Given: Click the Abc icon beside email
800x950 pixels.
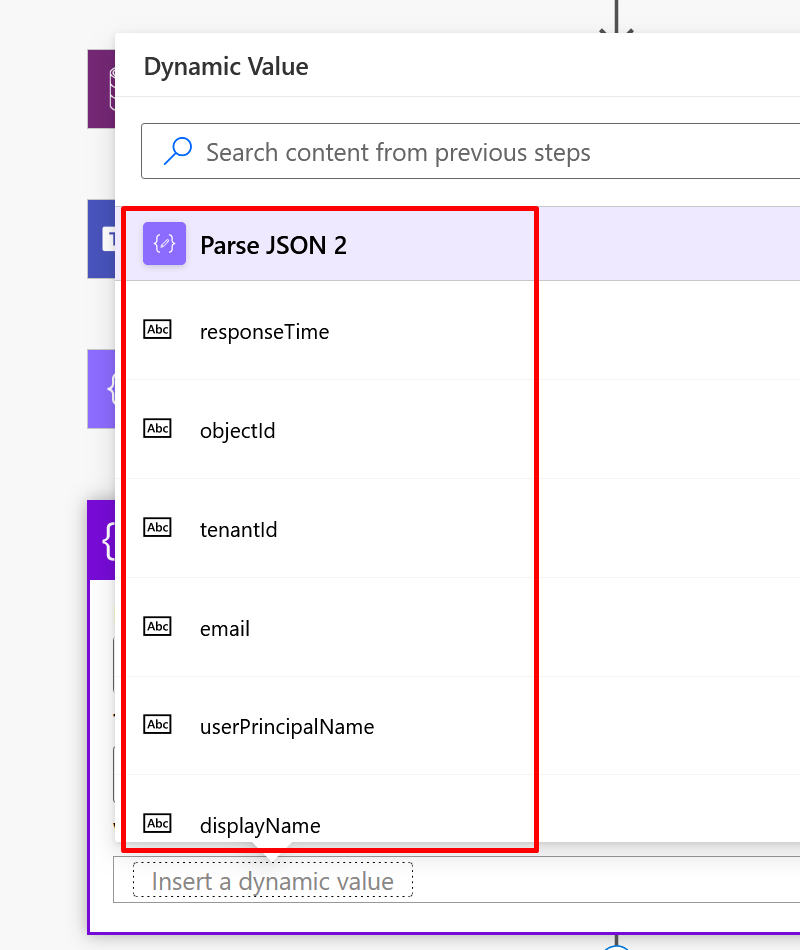Looking at the screenshot, I should (x=158, y=626).
